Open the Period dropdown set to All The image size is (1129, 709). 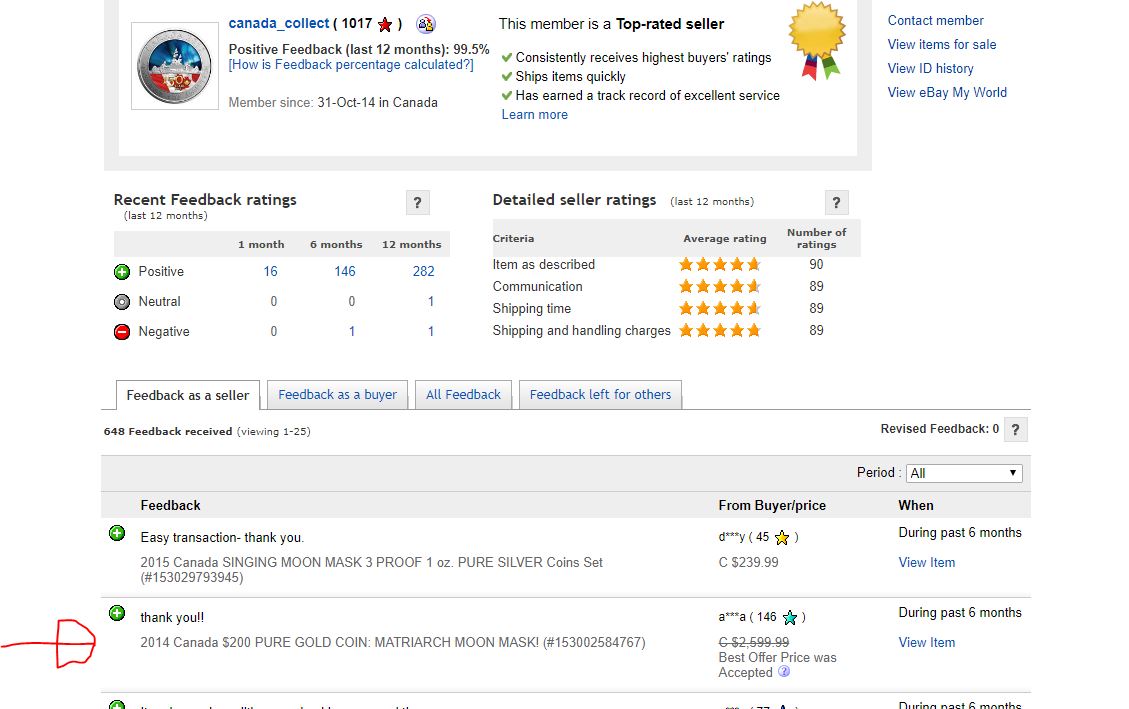[963, 473]
